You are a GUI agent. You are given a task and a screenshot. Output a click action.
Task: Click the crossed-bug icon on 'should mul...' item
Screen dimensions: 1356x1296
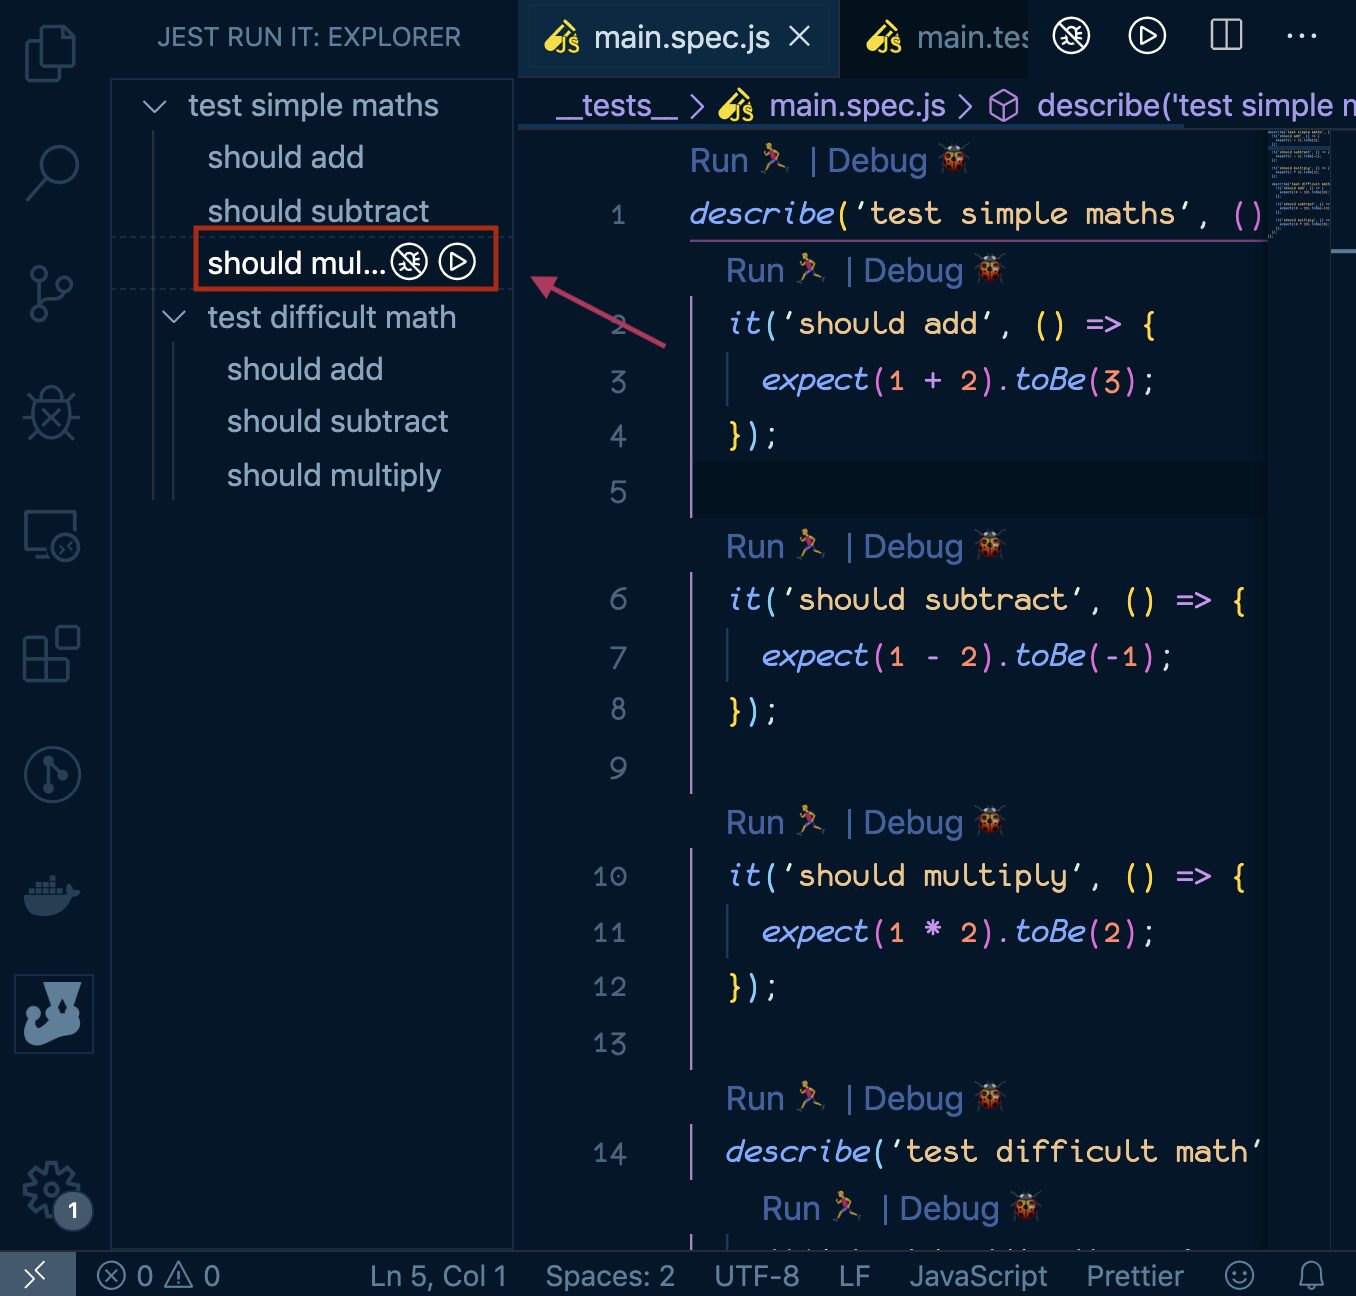[408, 262]
